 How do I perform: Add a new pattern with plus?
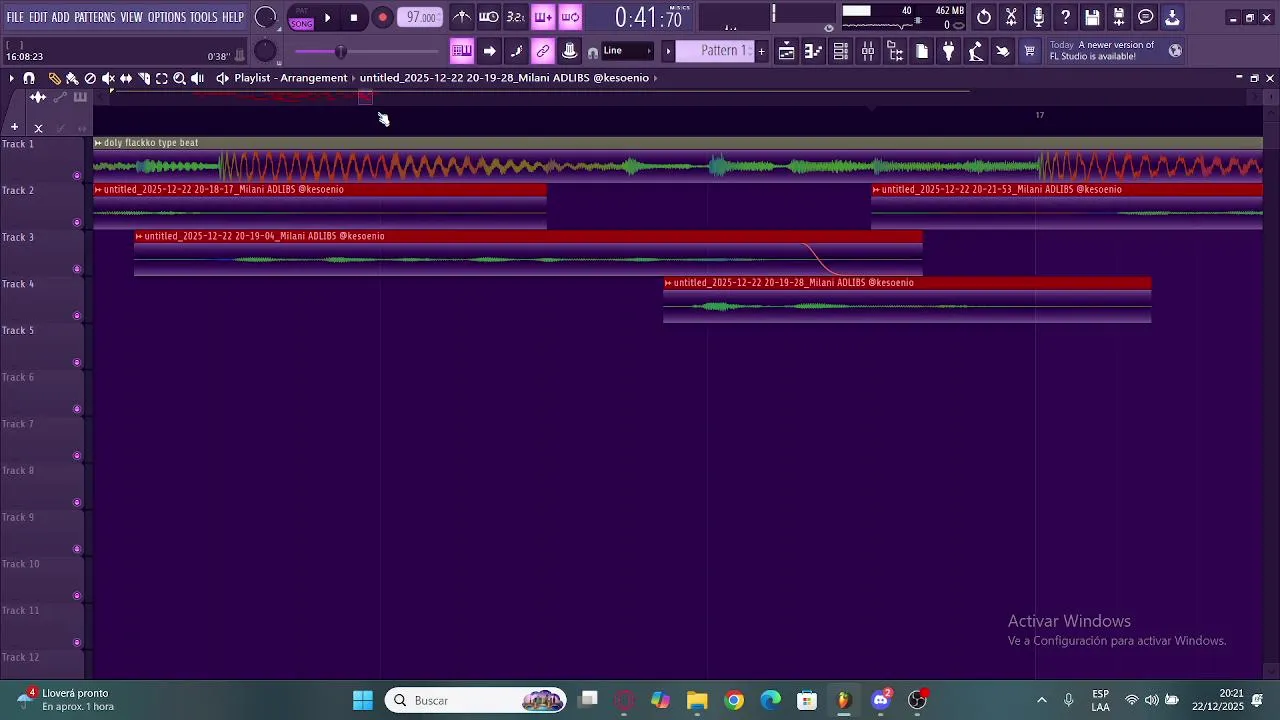761,51
